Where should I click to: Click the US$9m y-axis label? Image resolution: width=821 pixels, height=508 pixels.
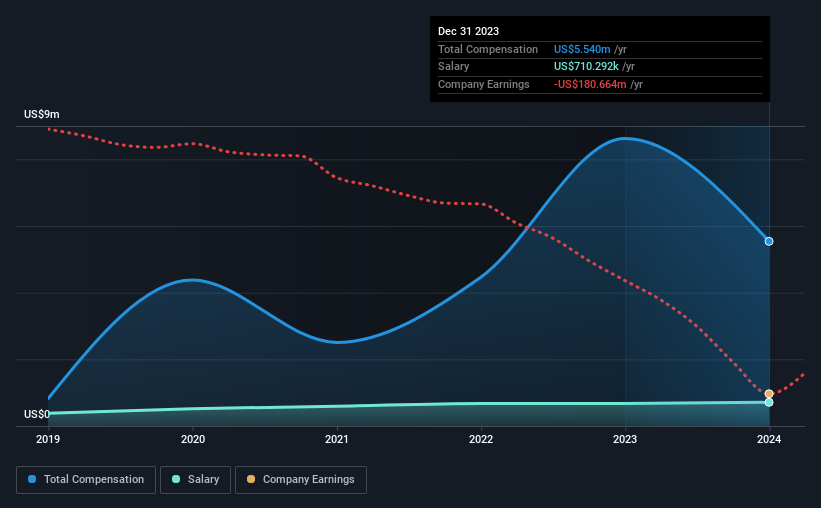coord(42,114)
